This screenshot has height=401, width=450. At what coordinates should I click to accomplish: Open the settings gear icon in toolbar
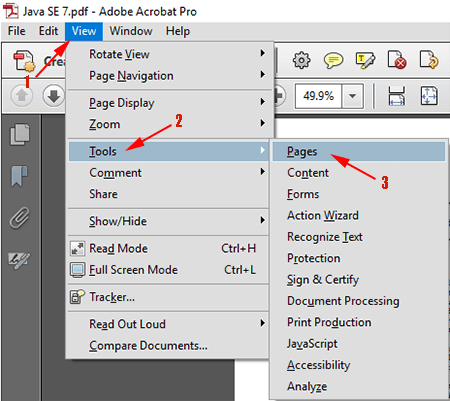tap(301, 61)
